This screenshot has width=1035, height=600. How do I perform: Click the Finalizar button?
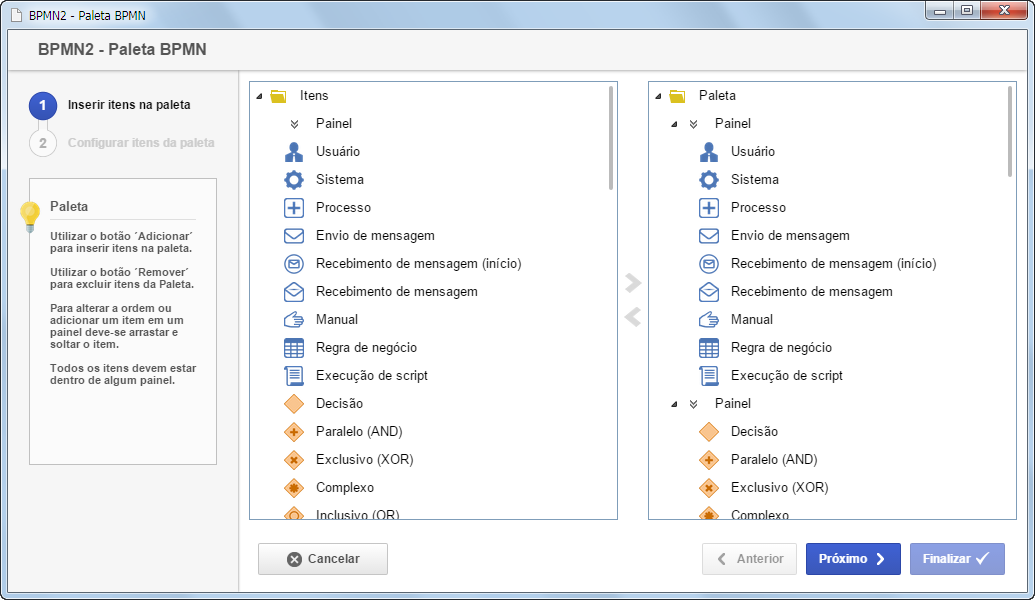957,559
